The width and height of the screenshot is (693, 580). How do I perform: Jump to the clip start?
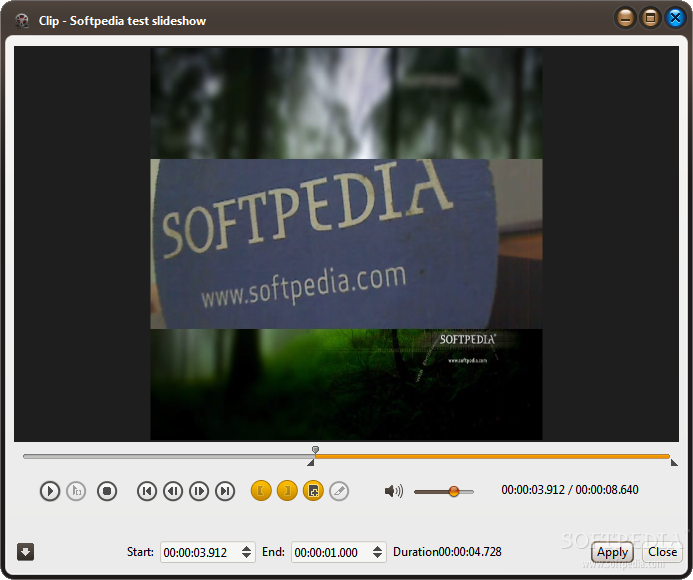[147, 491]
